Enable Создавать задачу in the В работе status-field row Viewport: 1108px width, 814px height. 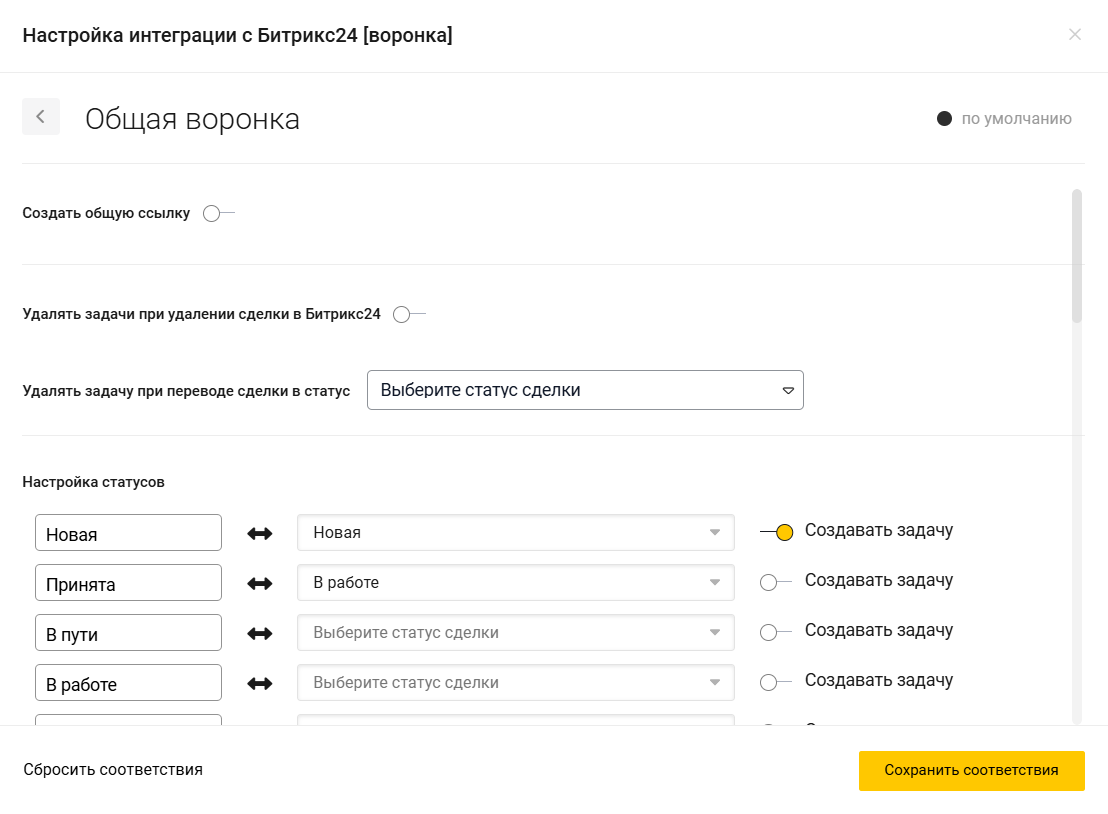pyautogui.click(x=776, y=683)
